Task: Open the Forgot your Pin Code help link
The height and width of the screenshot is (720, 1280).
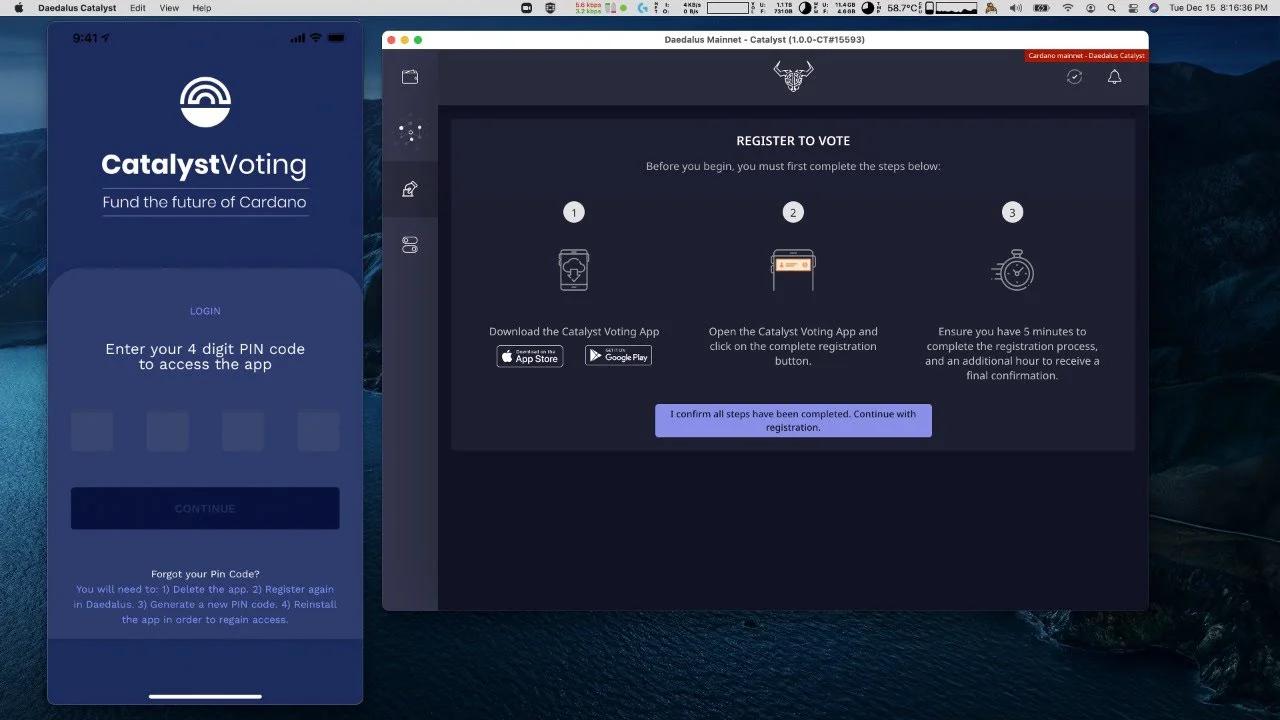Action: point(204,574)
